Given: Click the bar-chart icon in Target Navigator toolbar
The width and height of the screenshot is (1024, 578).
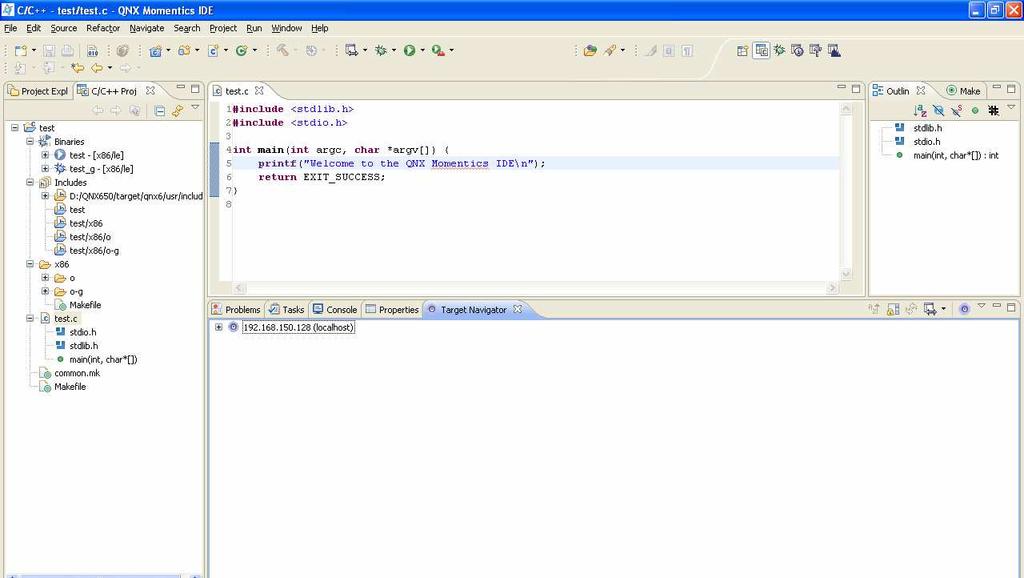Looking at the screenshot, I should 893,309.
